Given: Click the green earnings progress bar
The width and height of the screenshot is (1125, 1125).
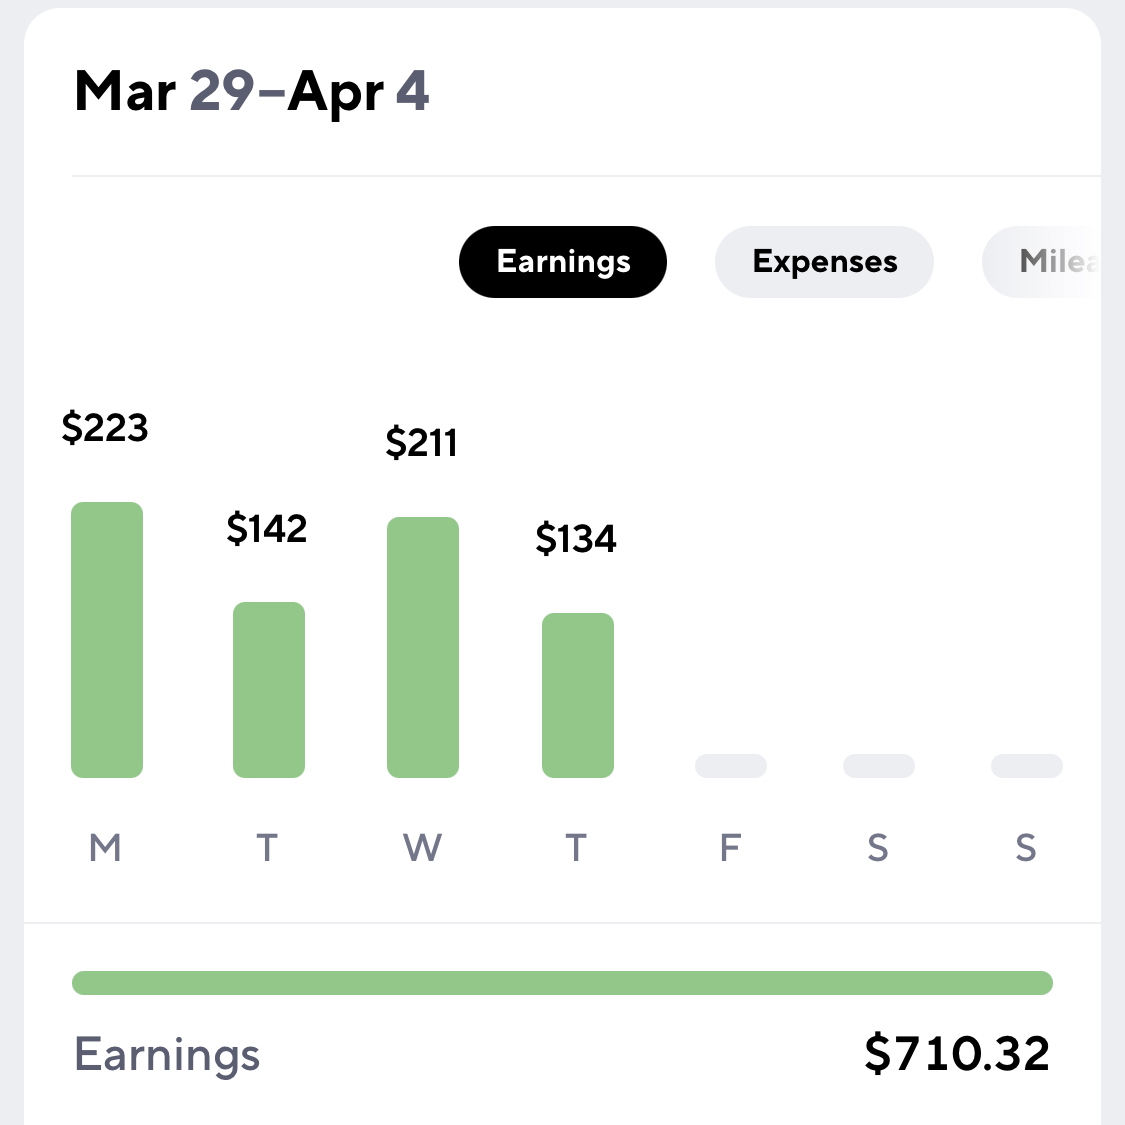Looking at the screenshot, I should (x=562, y=983).
